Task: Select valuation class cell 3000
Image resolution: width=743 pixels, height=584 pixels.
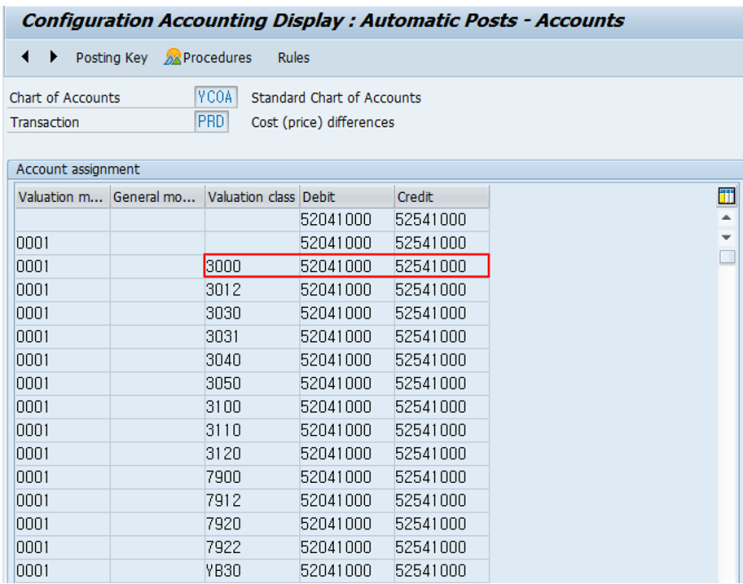Action: tap(252, 266)
